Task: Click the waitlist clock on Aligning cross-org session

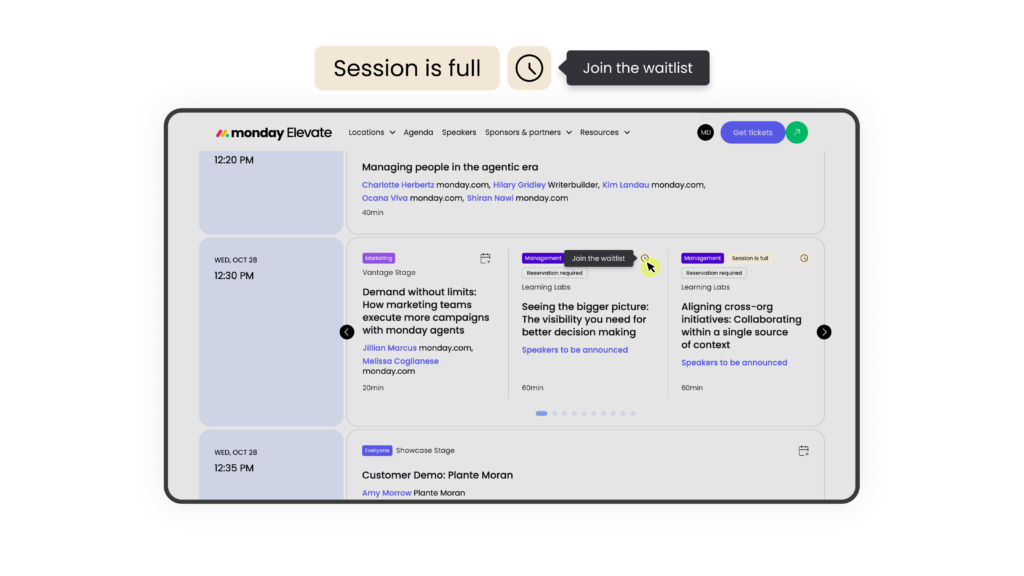Action: [x=804, y=258]
